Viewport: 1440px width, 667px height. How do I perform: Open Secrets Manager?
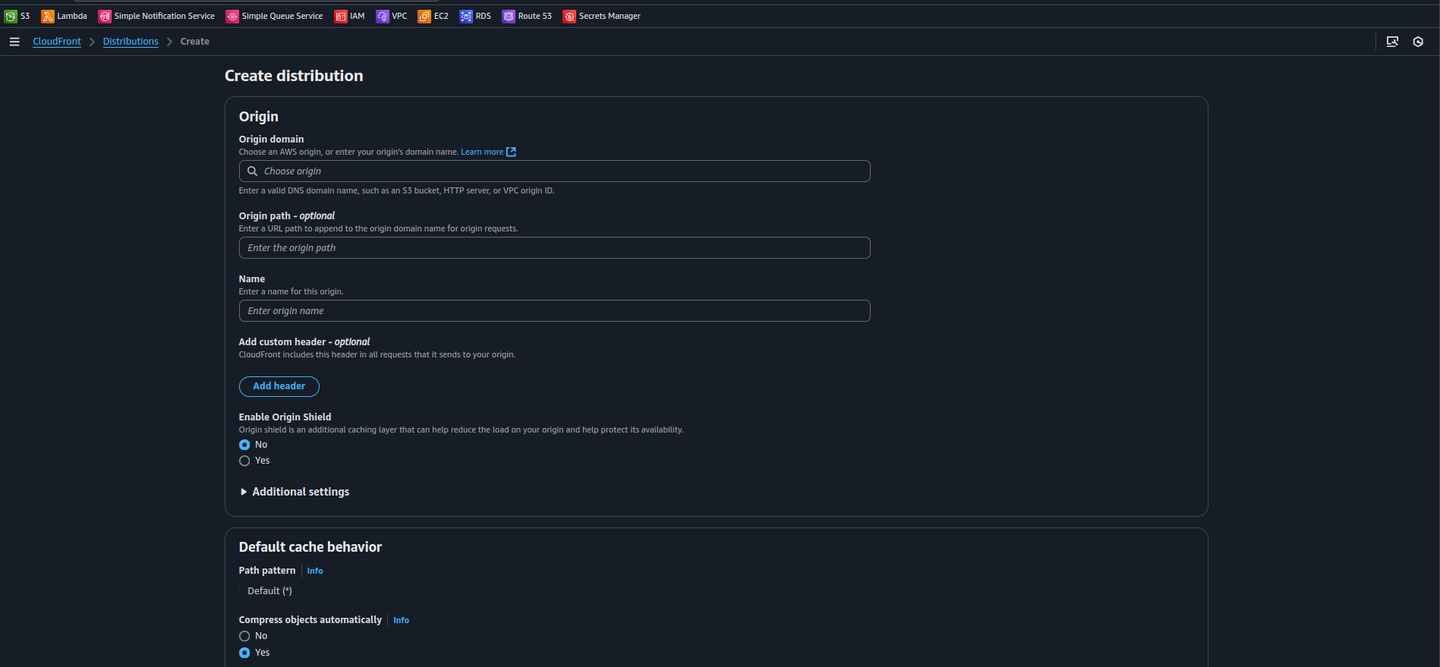(x=601, y=15)
